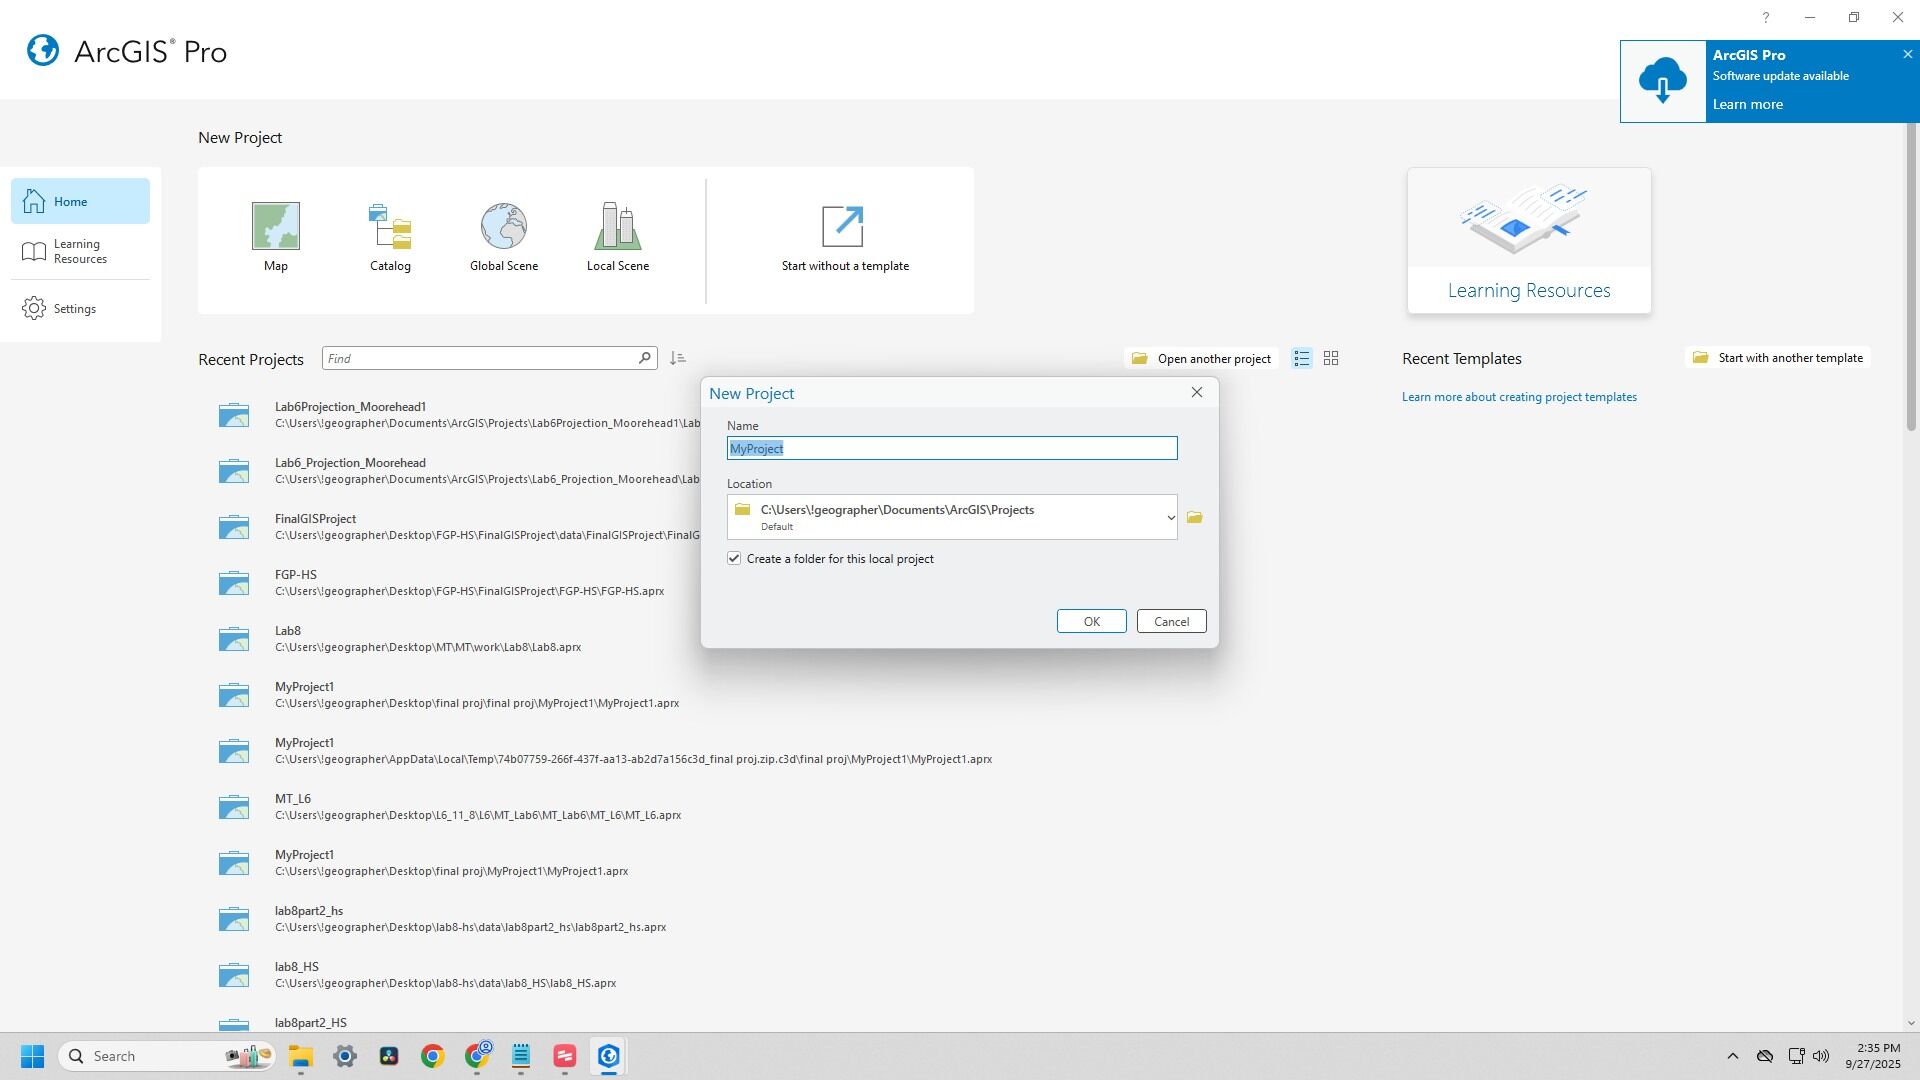Switch recent projects to list view

[1301, 358]
